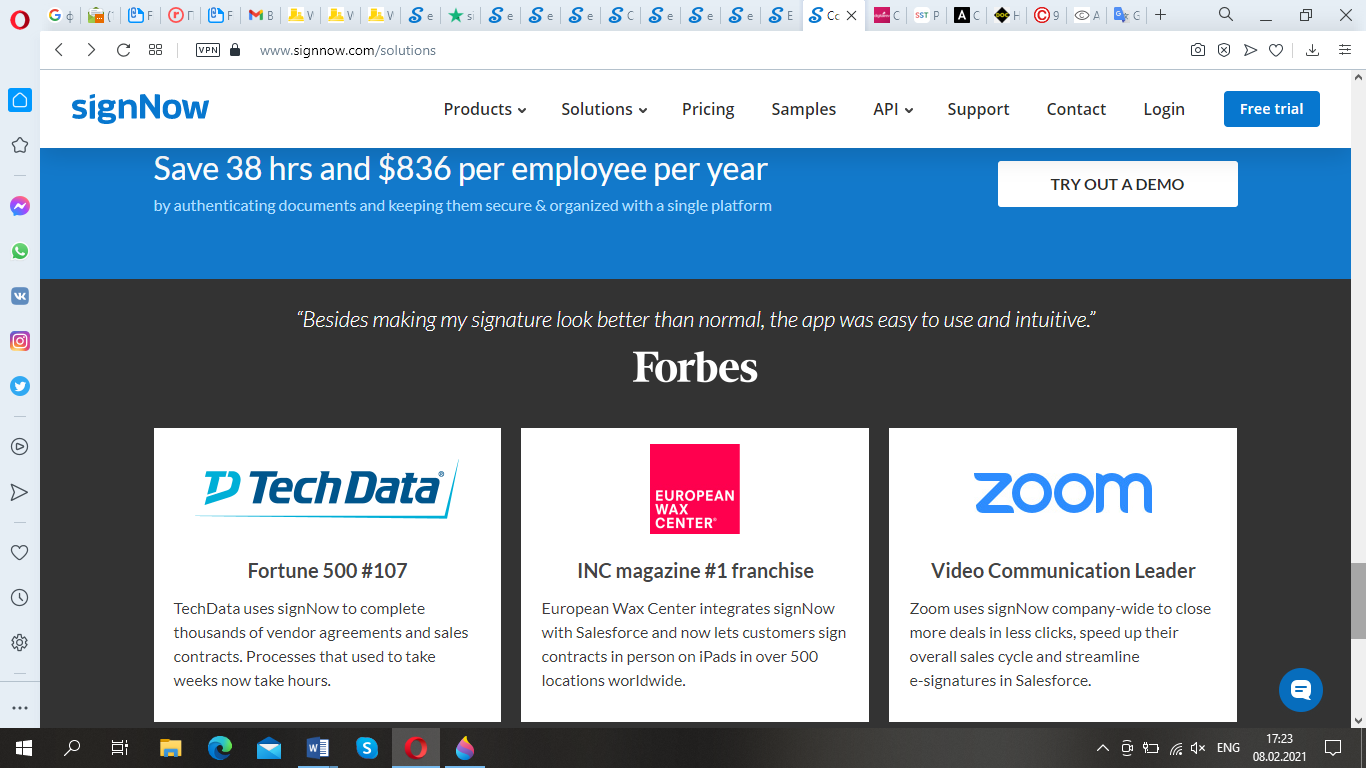Click the Tech Data logo
This screenshot has width=1366, height=768.
(327, 489)
